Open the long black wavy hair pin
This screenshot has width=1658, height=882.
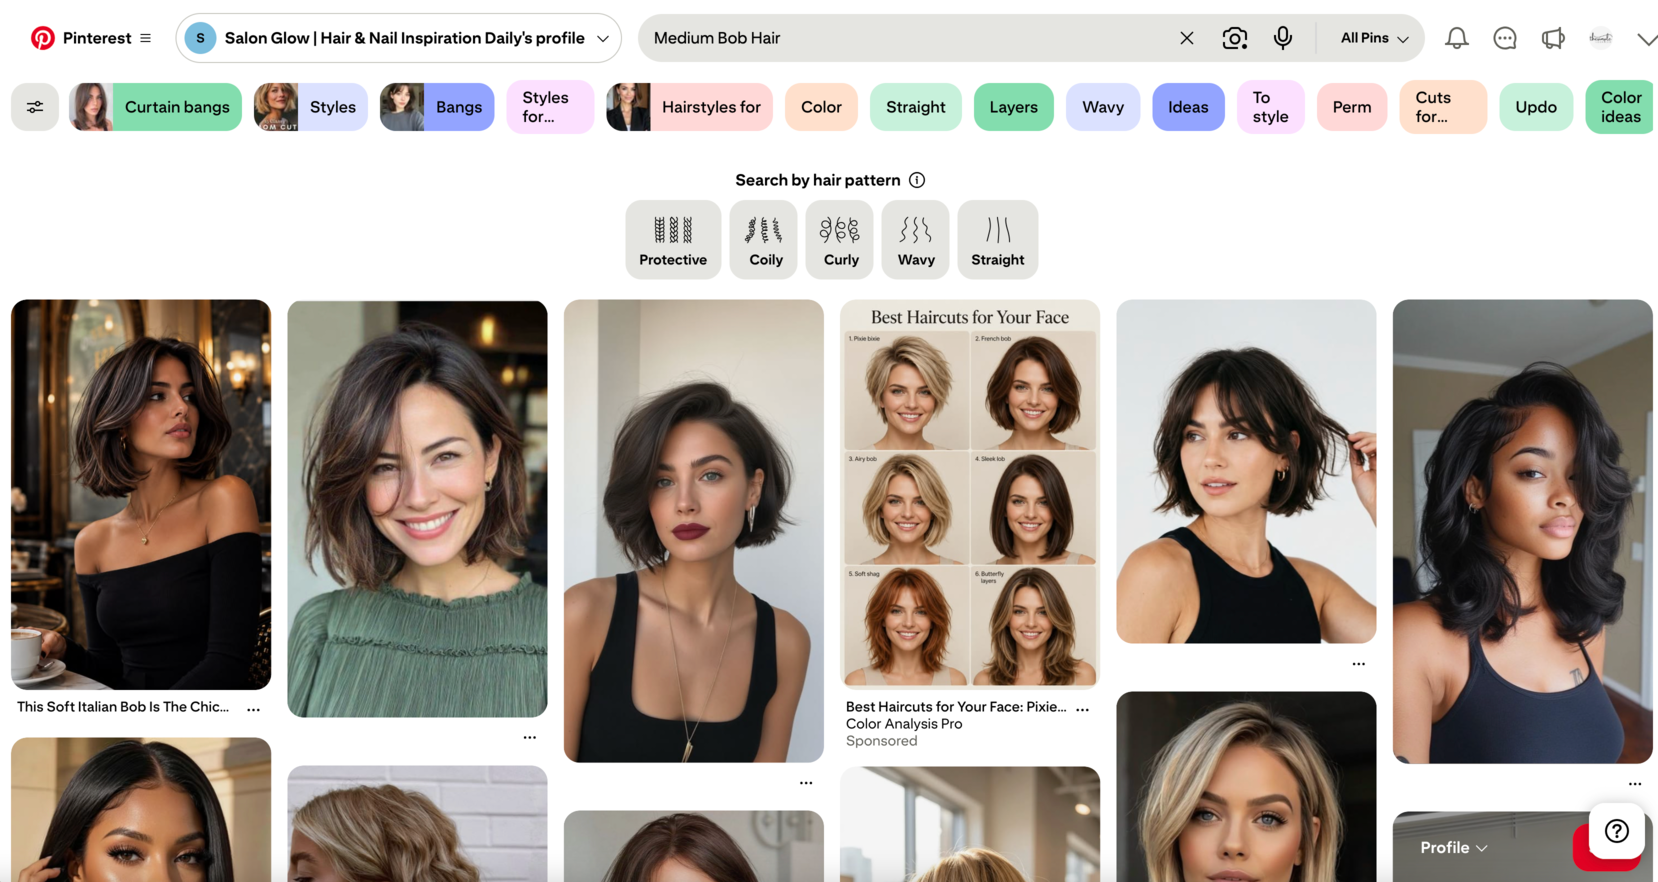coord(1522,532)
